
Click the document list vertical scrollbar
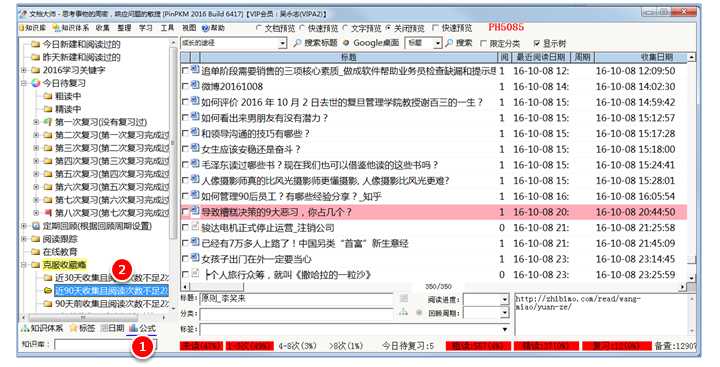[692, 169]
